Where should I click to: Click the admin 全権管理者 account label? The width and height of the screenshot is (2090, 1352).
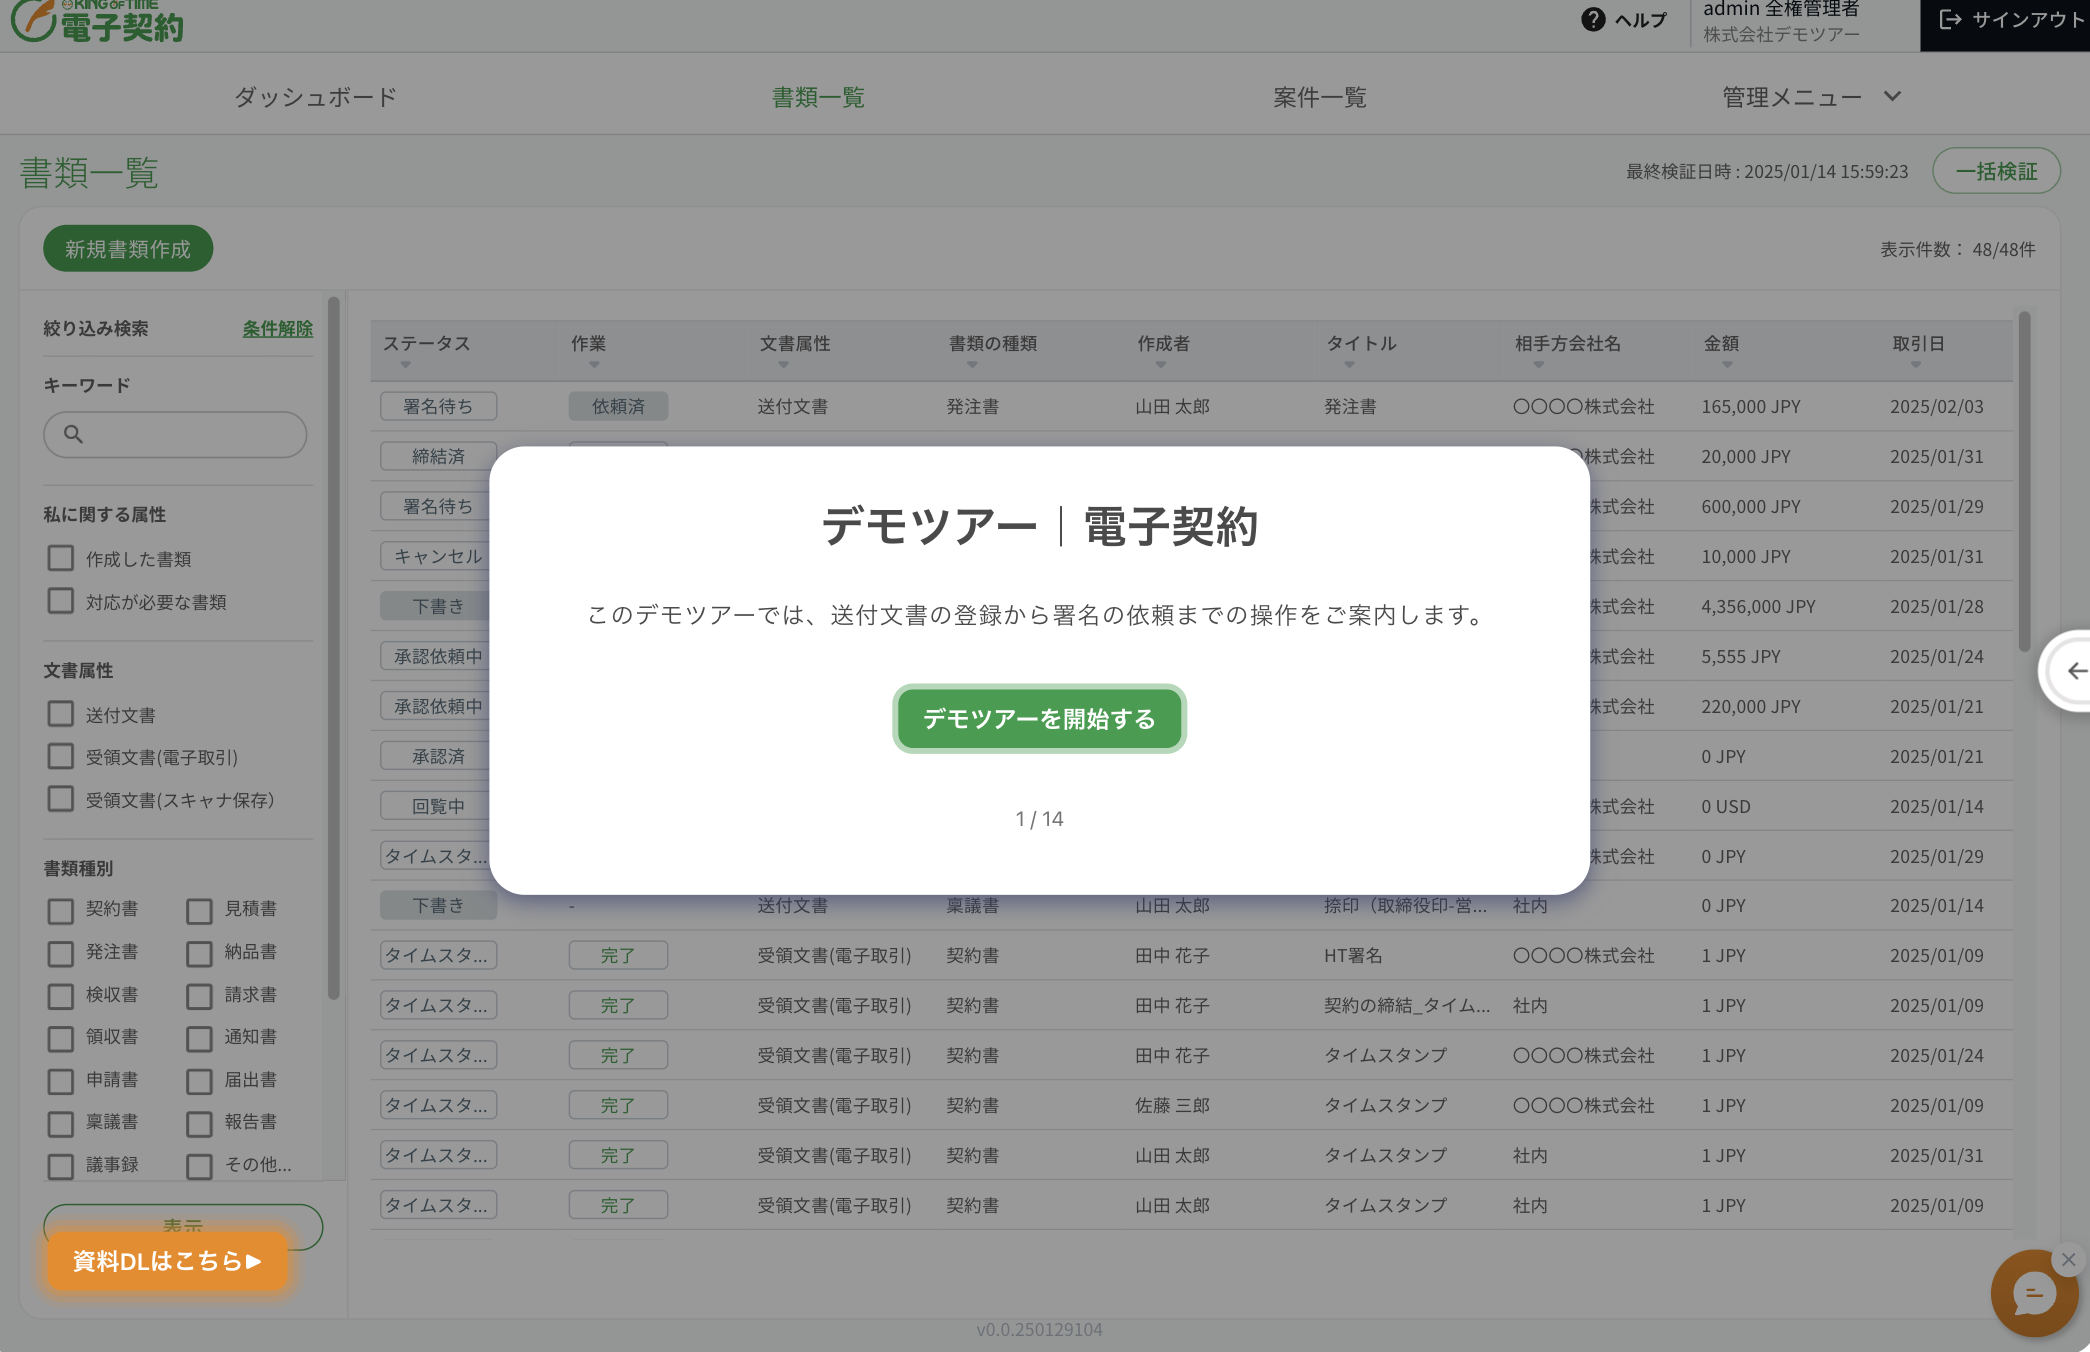1781,10
